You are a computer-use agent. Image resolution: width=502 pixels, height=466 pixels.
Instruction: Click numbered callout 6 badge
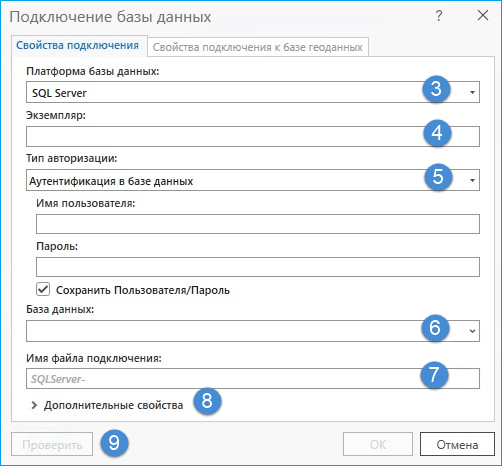[x=435, y=328]
